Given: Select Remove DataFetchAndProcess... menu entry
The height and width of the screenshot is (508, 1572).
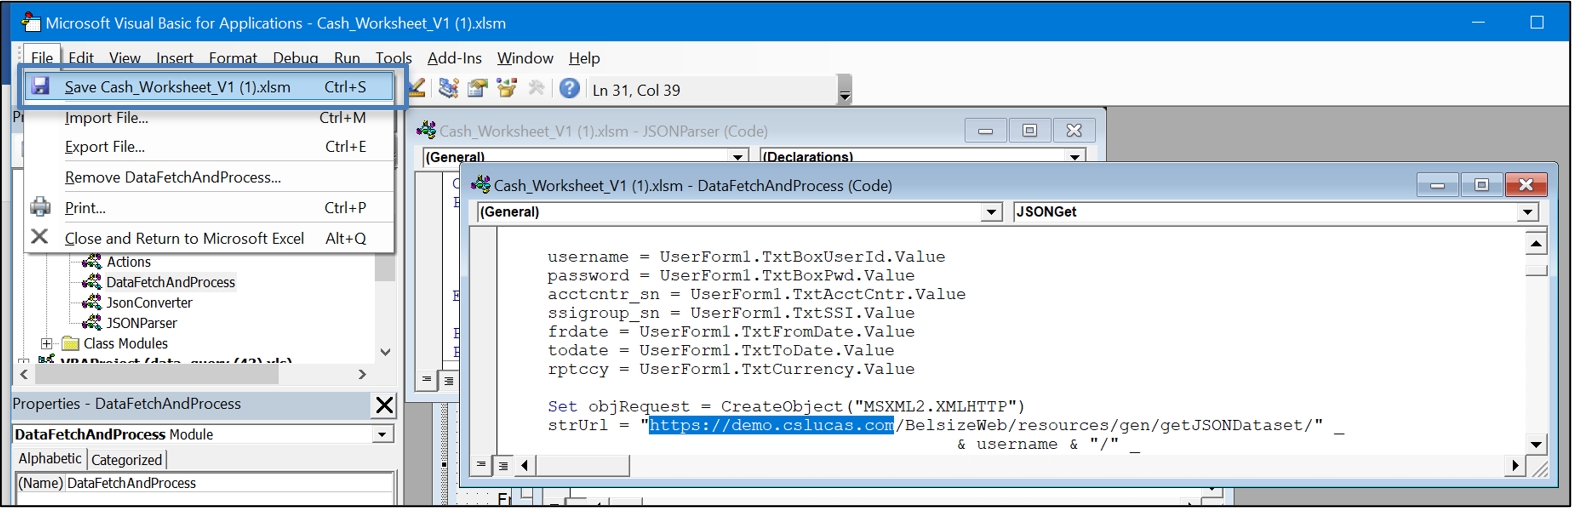Looking at the screenshot, I should click(209, 177).
